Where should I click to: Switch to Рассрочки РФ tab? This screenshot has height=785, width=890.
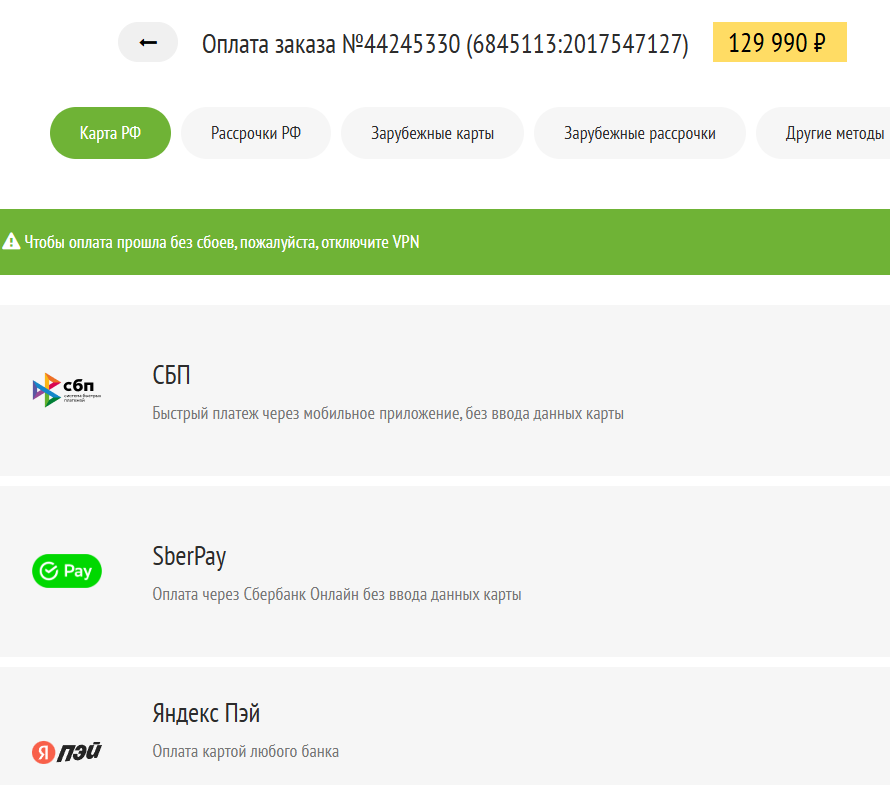coord(255,133)
